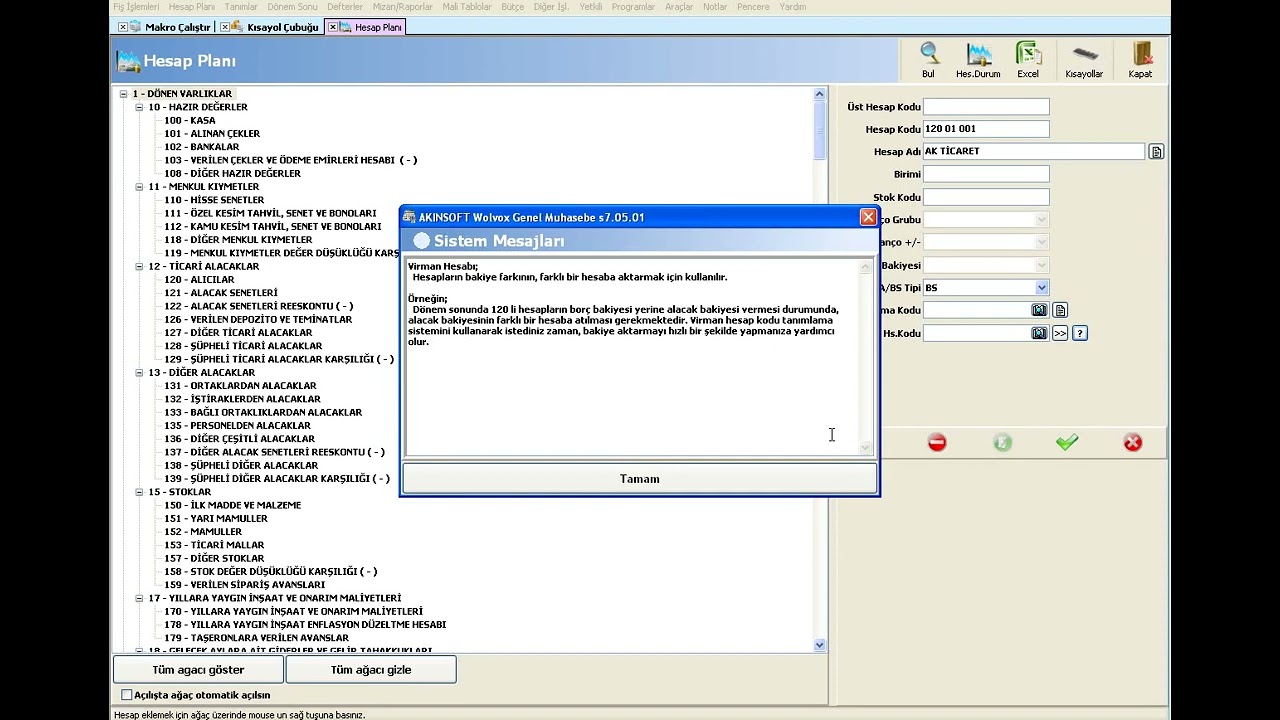
Task: Close the Hesap Planı tab with its X
Action: click(x=333, y=27)
